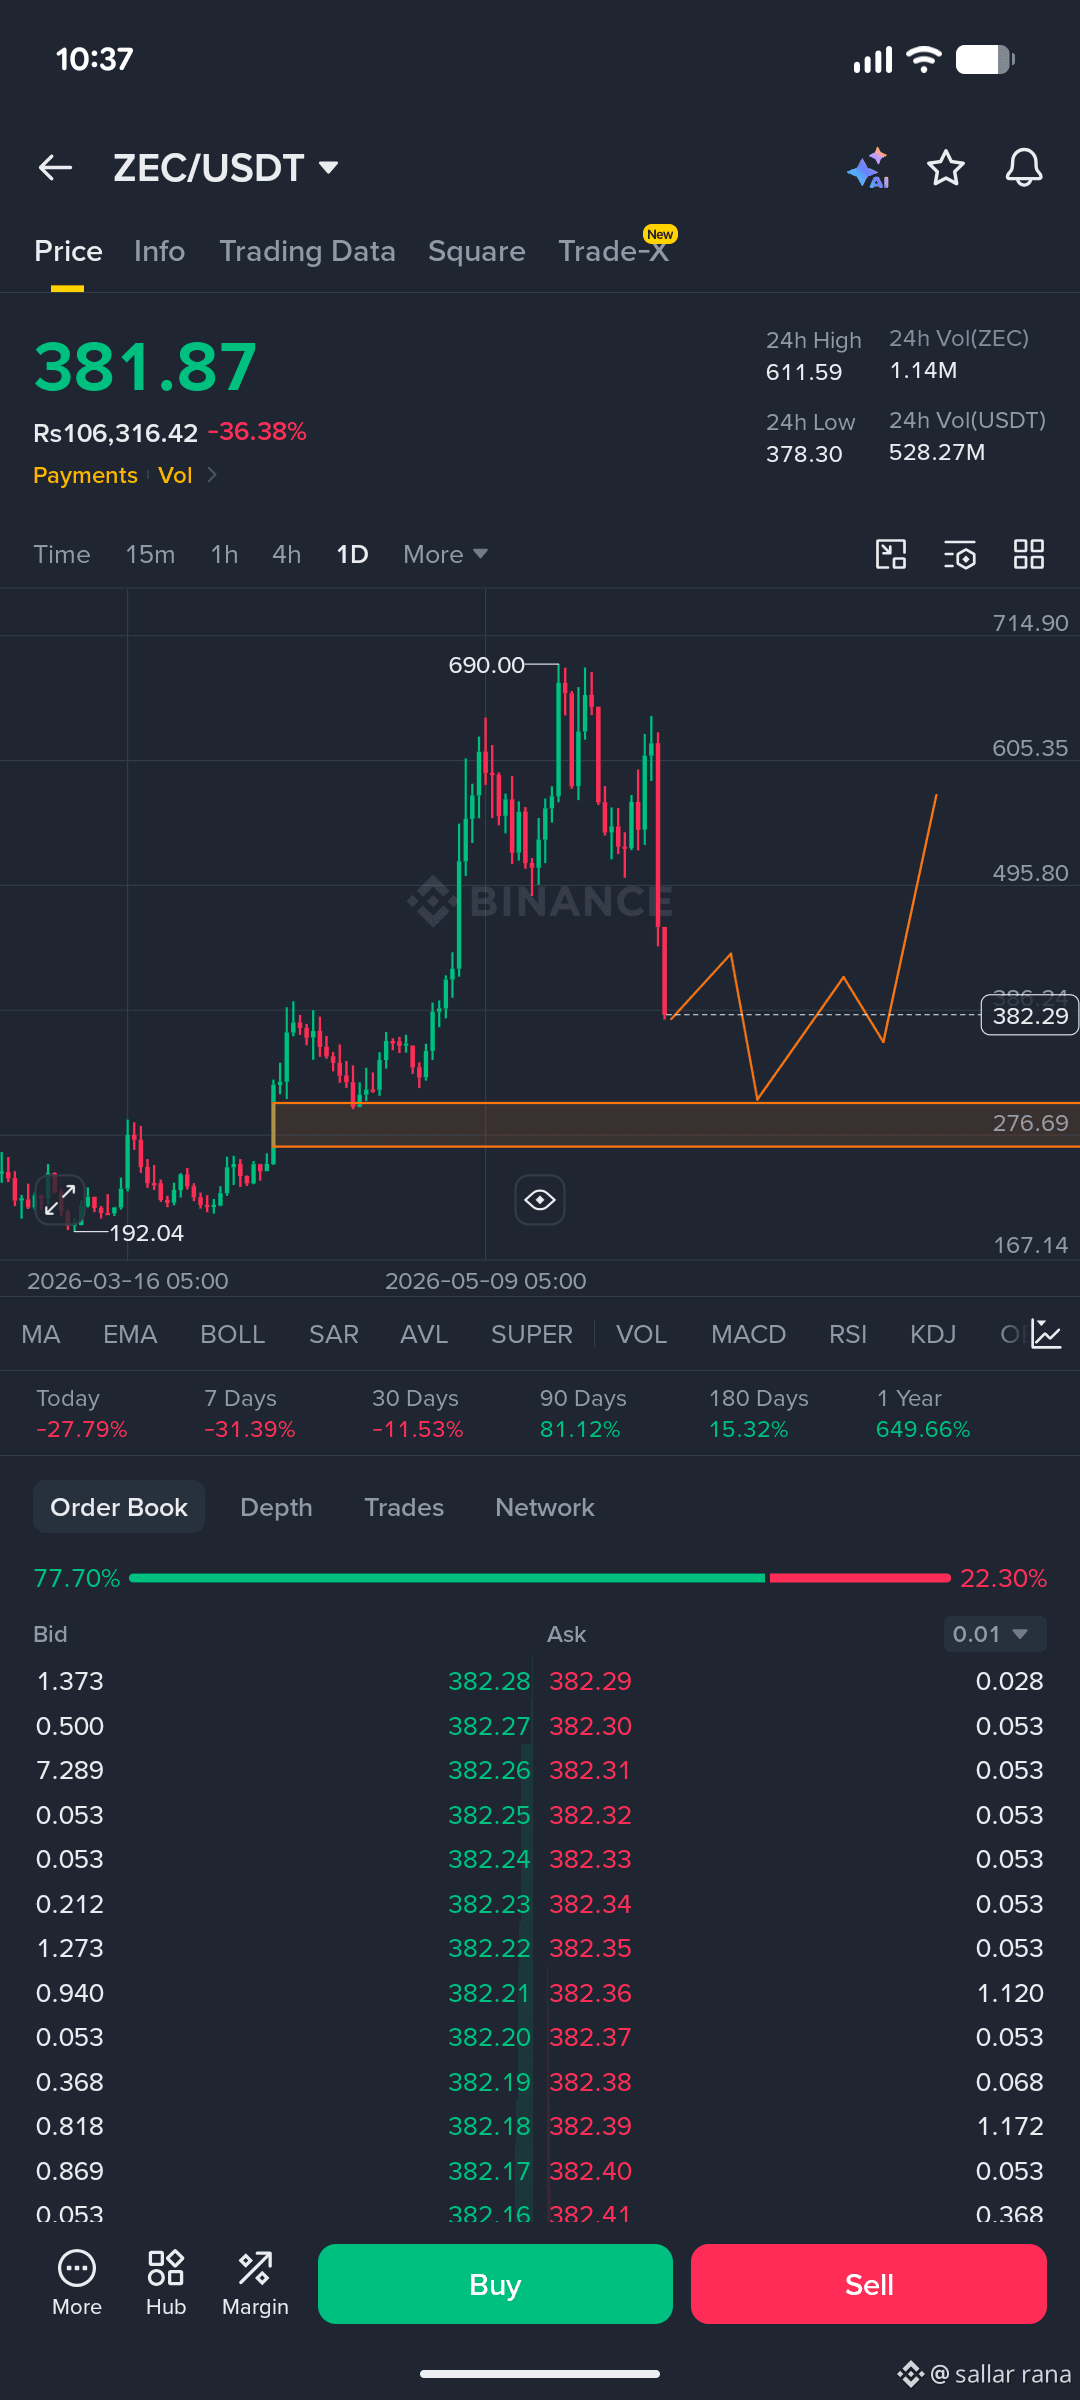This screenshot has height=2400, width=1080.
Task: Tap the bid/ask ratio bar
Action: [x=540, y=1578]
